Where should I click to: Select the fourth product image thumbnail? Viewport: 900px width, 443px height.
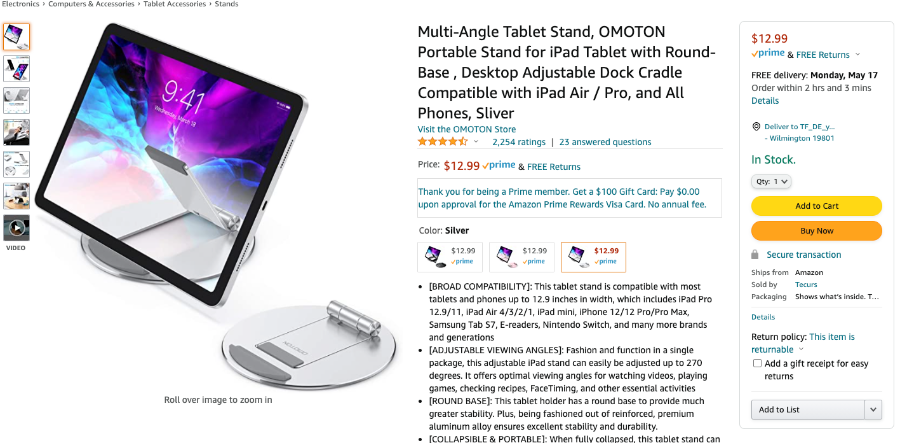(x=17, y=133)
